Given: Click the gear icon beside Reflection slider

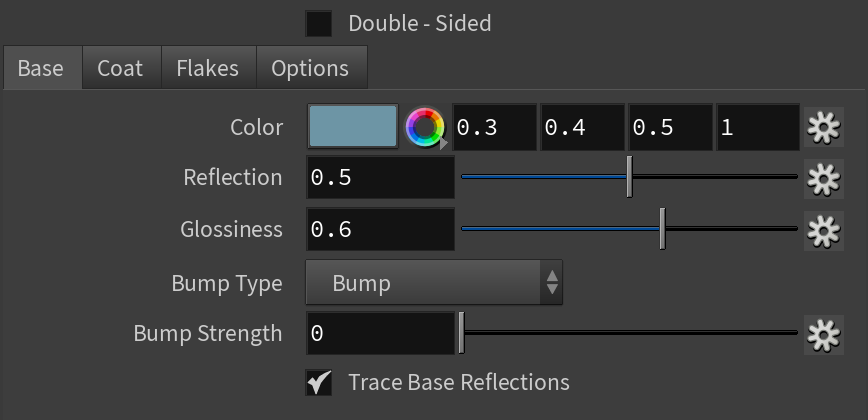Looking at the screenshot, I should 824,179.
